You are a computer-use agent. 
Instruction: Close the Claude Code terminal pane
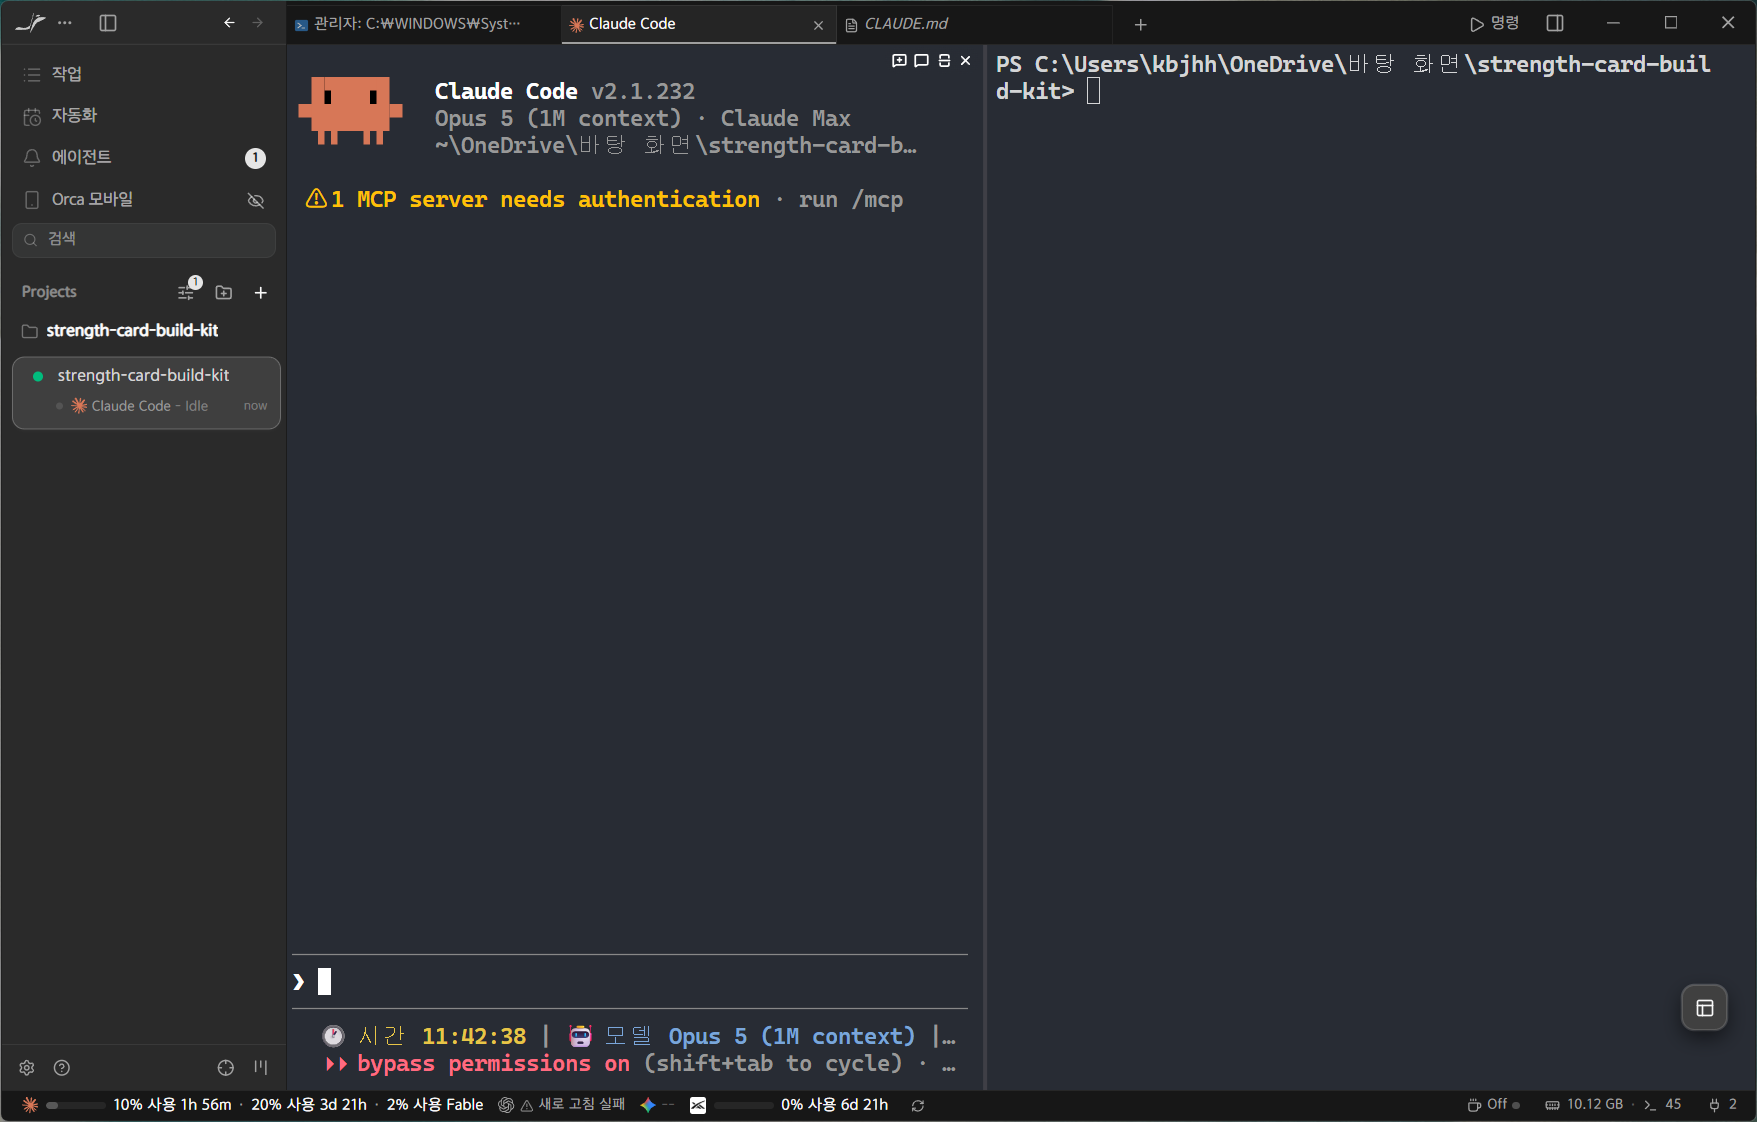tap(965, 61)
